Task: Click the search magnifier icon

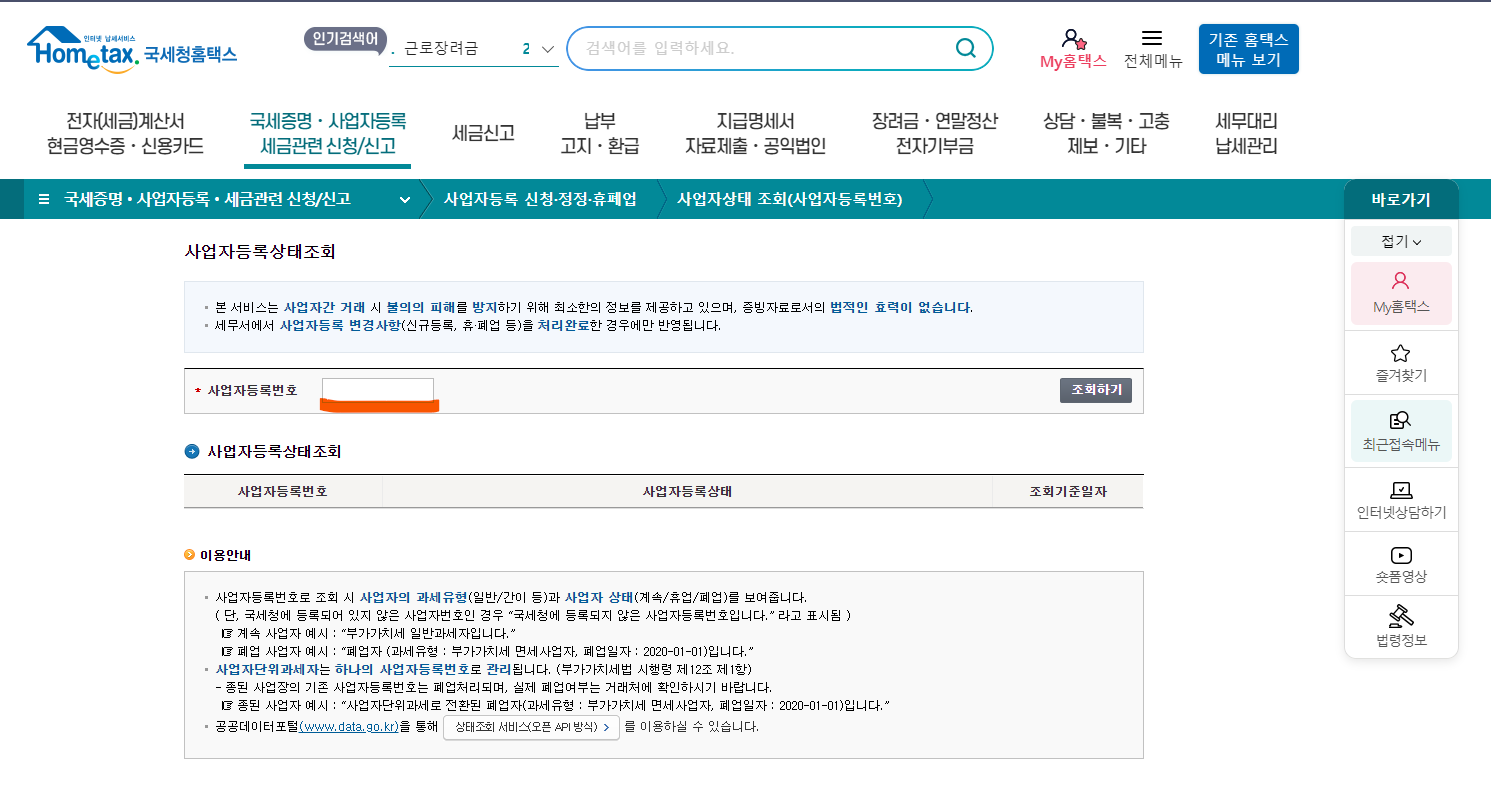Action: (964, 47)
